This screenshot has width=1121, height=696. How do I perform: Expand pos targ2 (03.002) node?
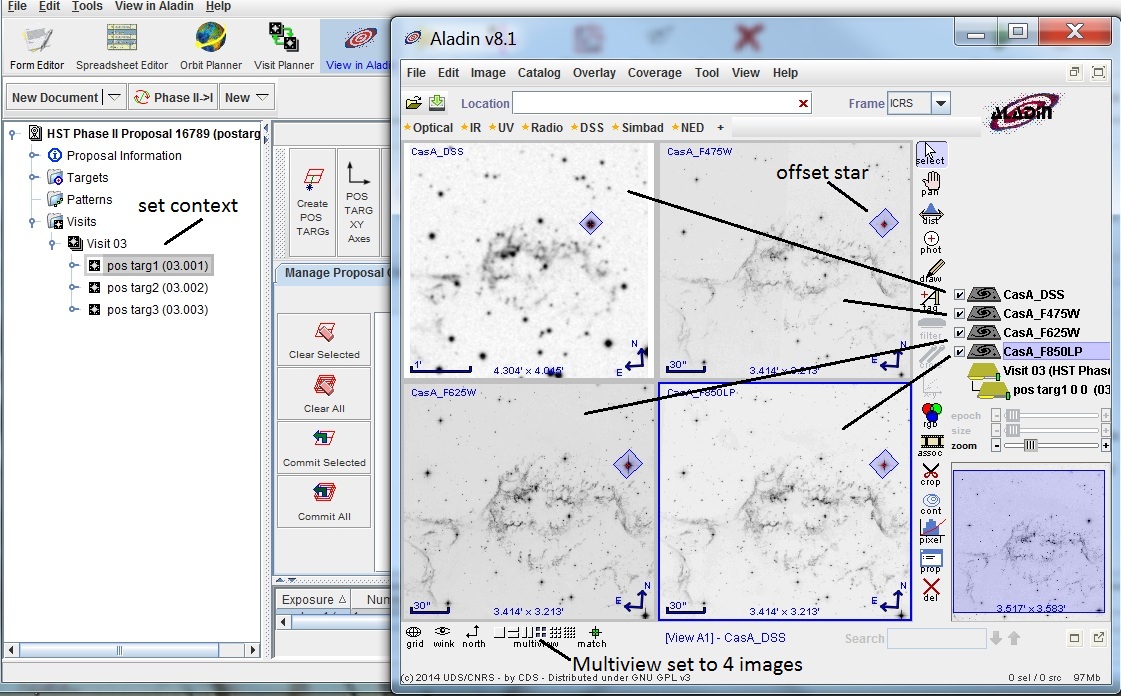(73, 287)
